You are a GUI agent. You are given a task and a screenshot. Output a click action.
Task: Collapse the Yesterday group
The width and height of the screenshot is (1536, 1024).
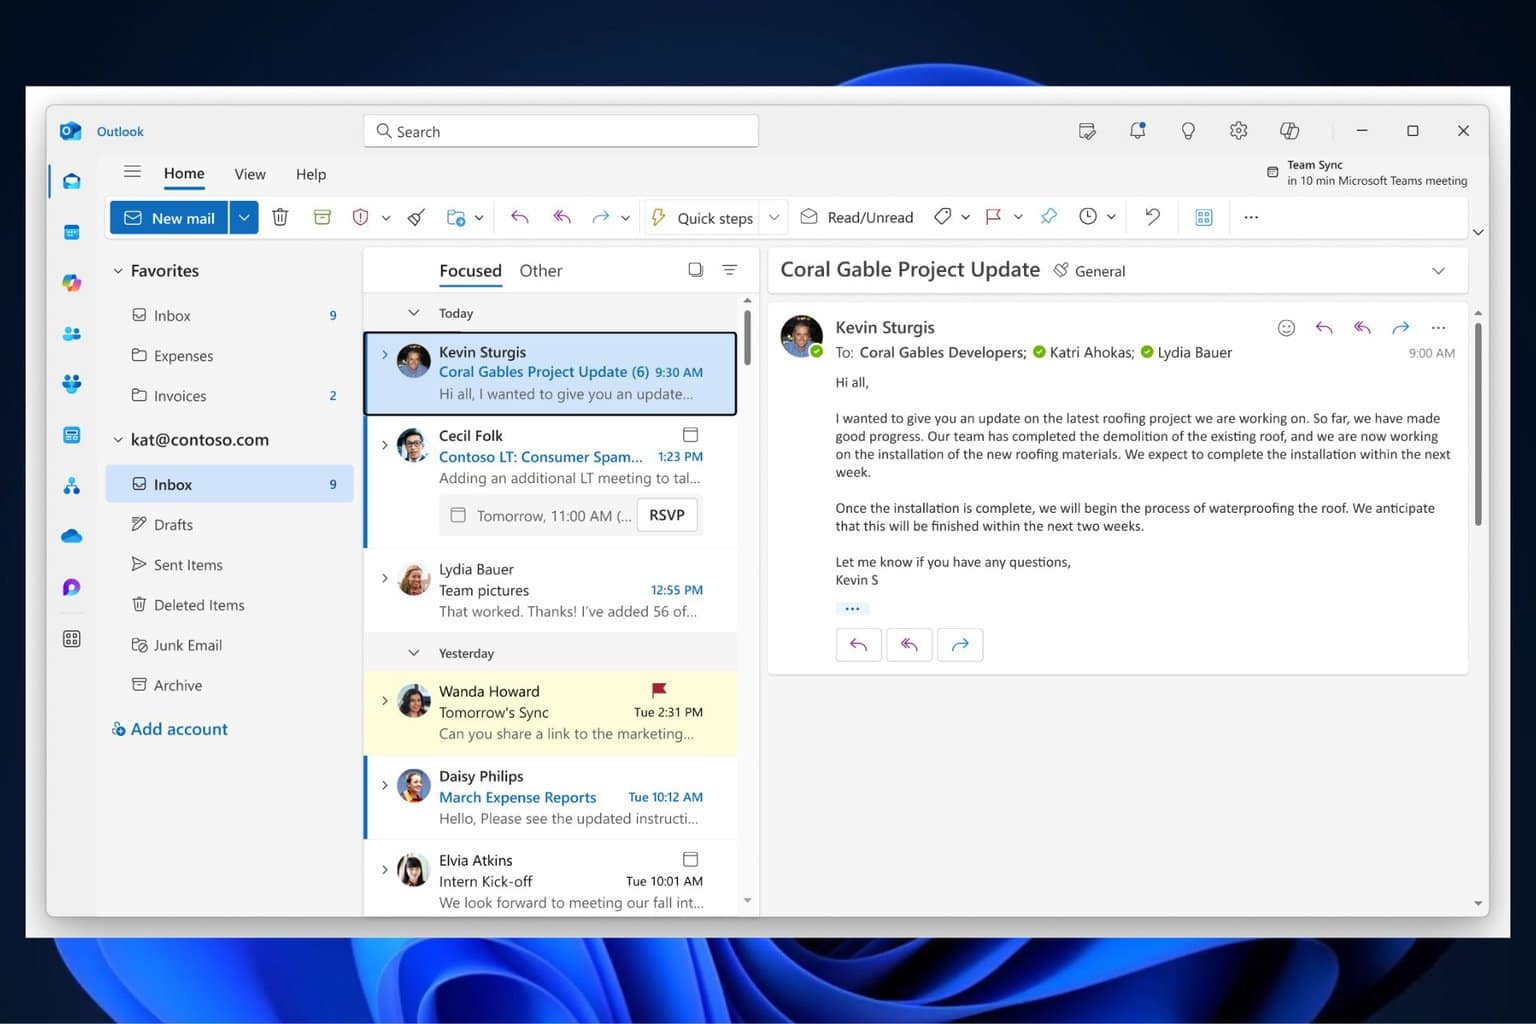point(414,653)
